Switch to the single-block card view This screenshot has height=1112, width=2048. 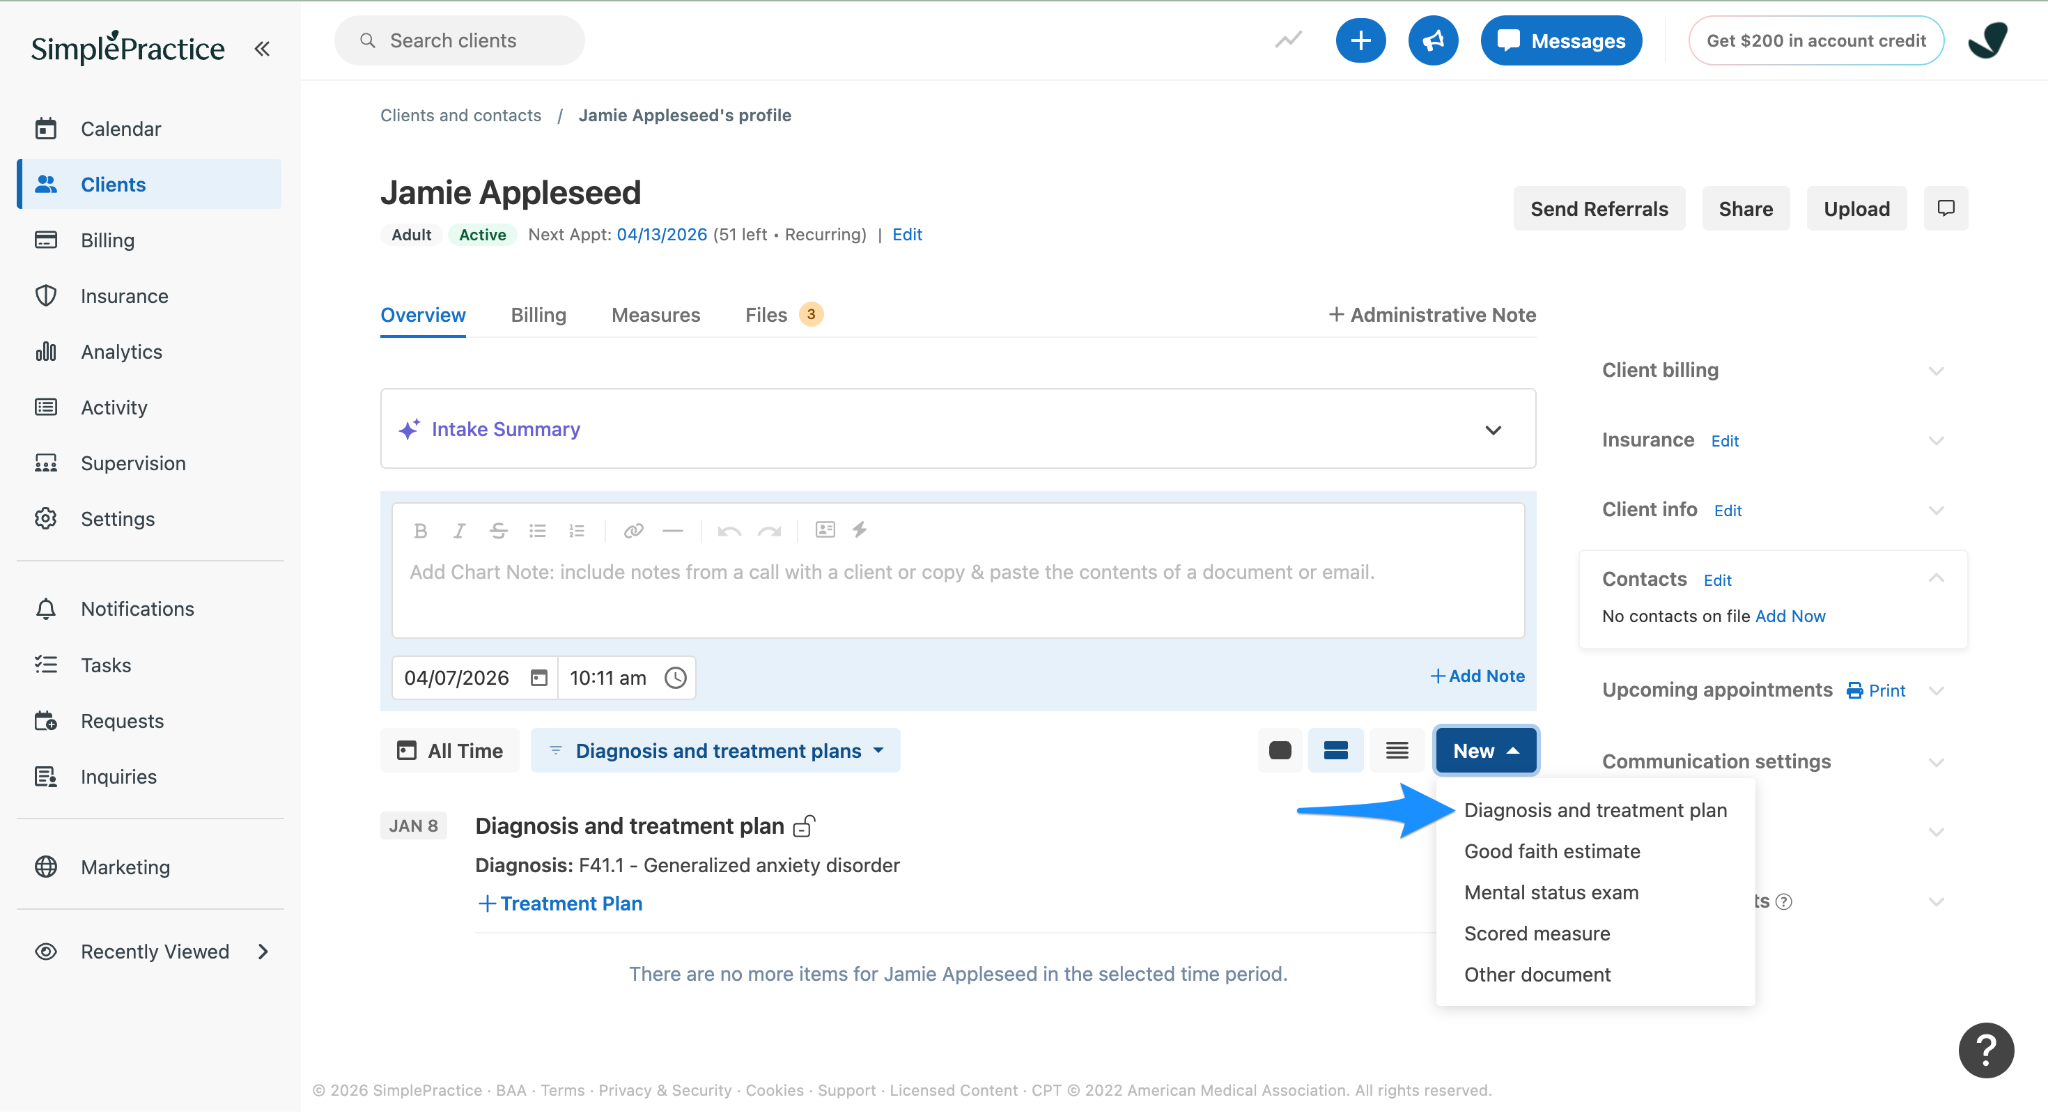[1280, 750]
